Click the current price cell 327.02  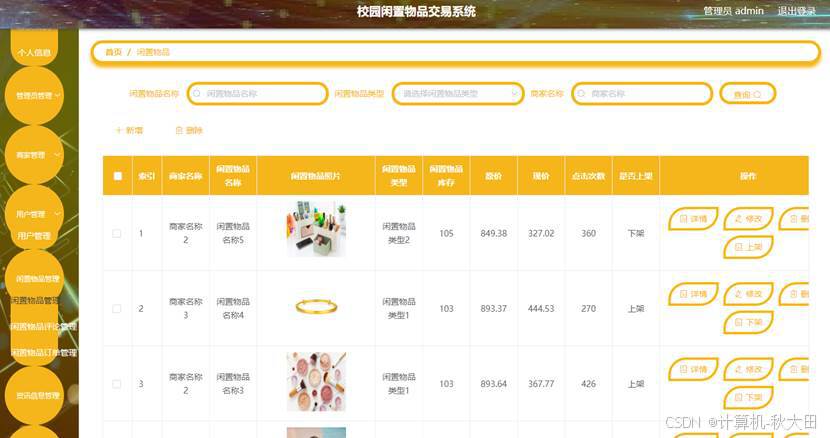(x=541, y=234)
